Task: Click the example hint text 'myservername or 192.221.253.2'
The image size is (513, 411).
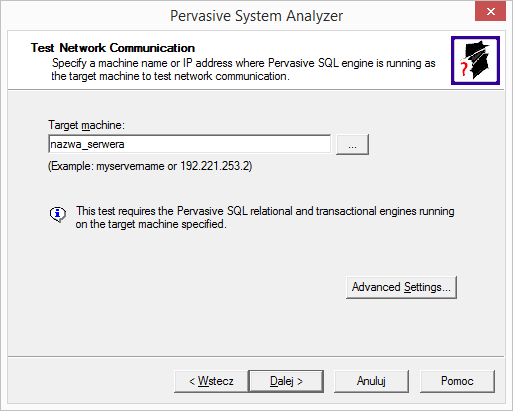Action: tap(173, 166)
